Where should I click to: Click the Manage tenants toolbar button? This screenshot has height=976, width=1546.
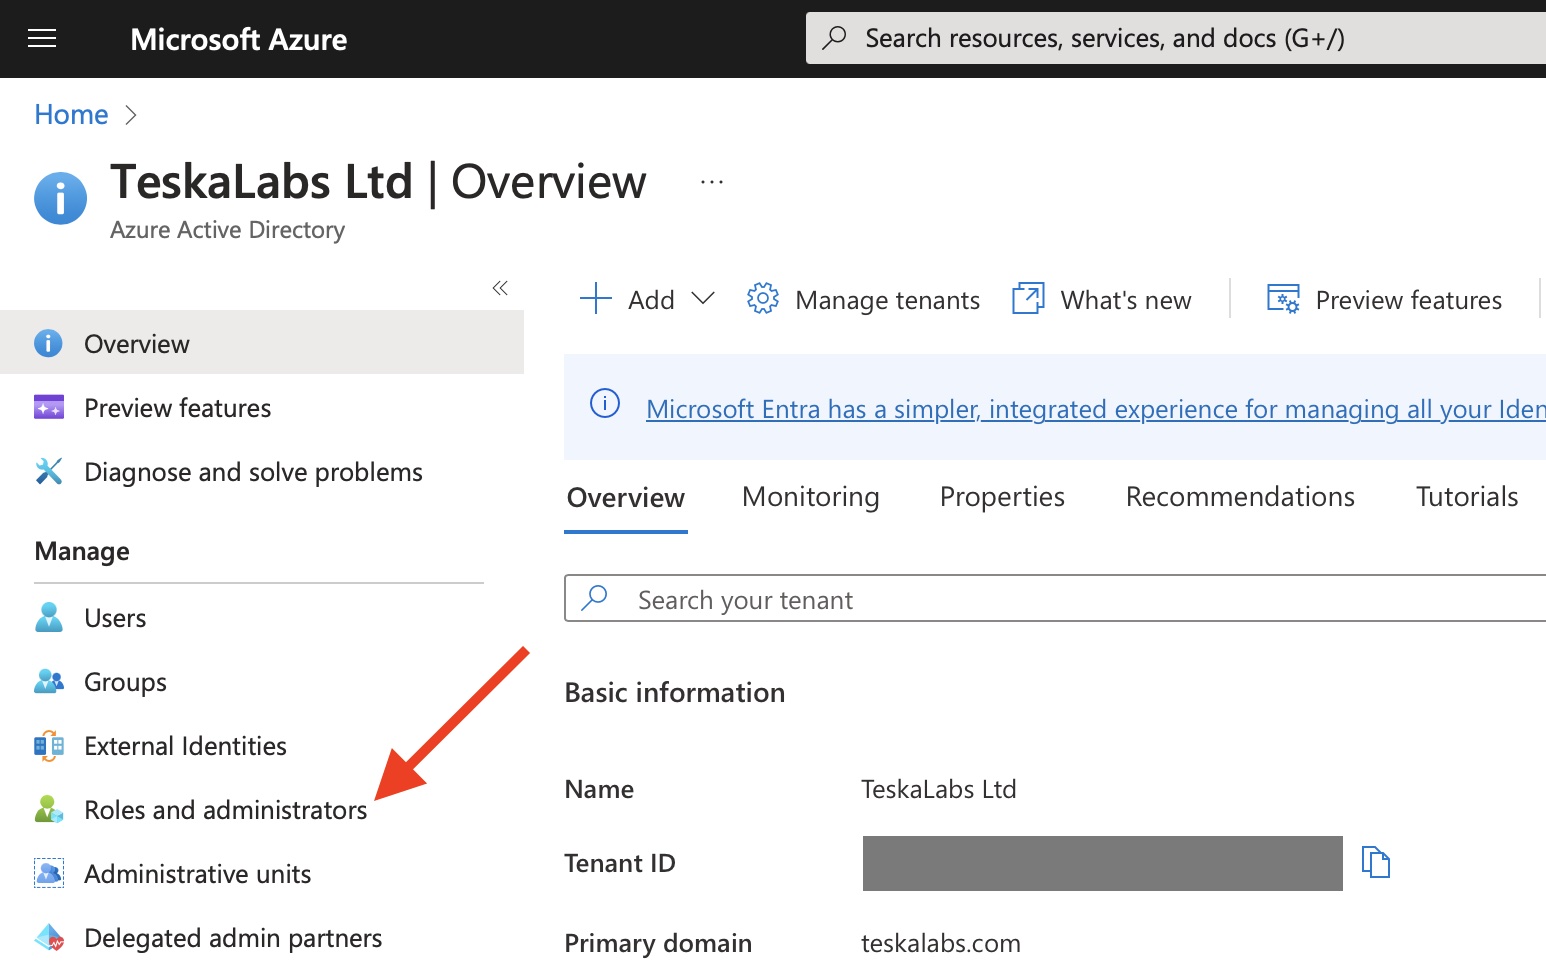pos(863,299)
